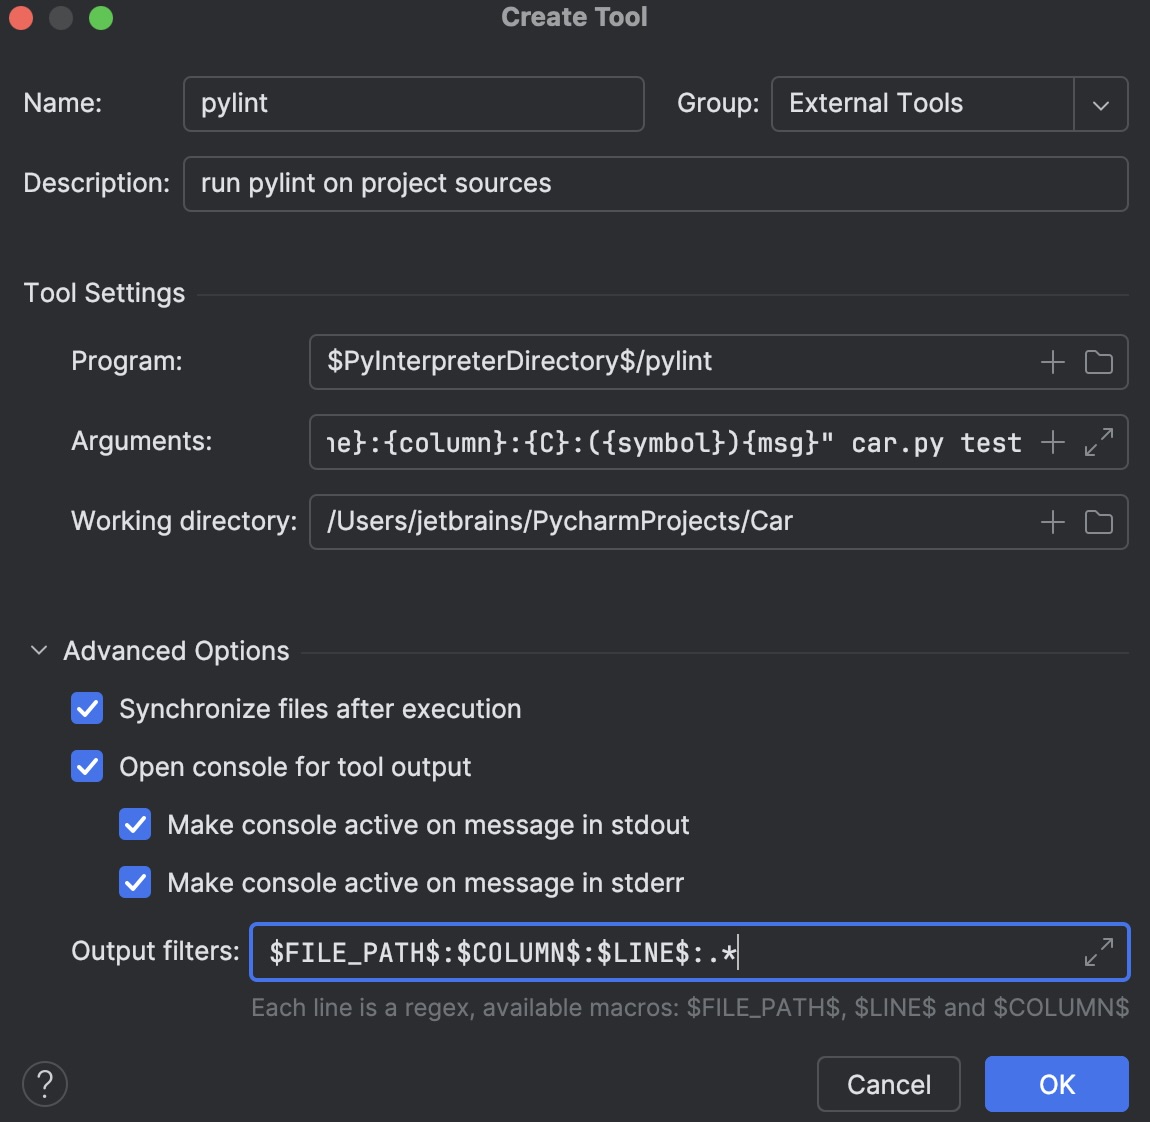The width and height of the screenshot is (1150, 1122).
Task: Insert a macro into the Arguments field
Action: 1052,442
